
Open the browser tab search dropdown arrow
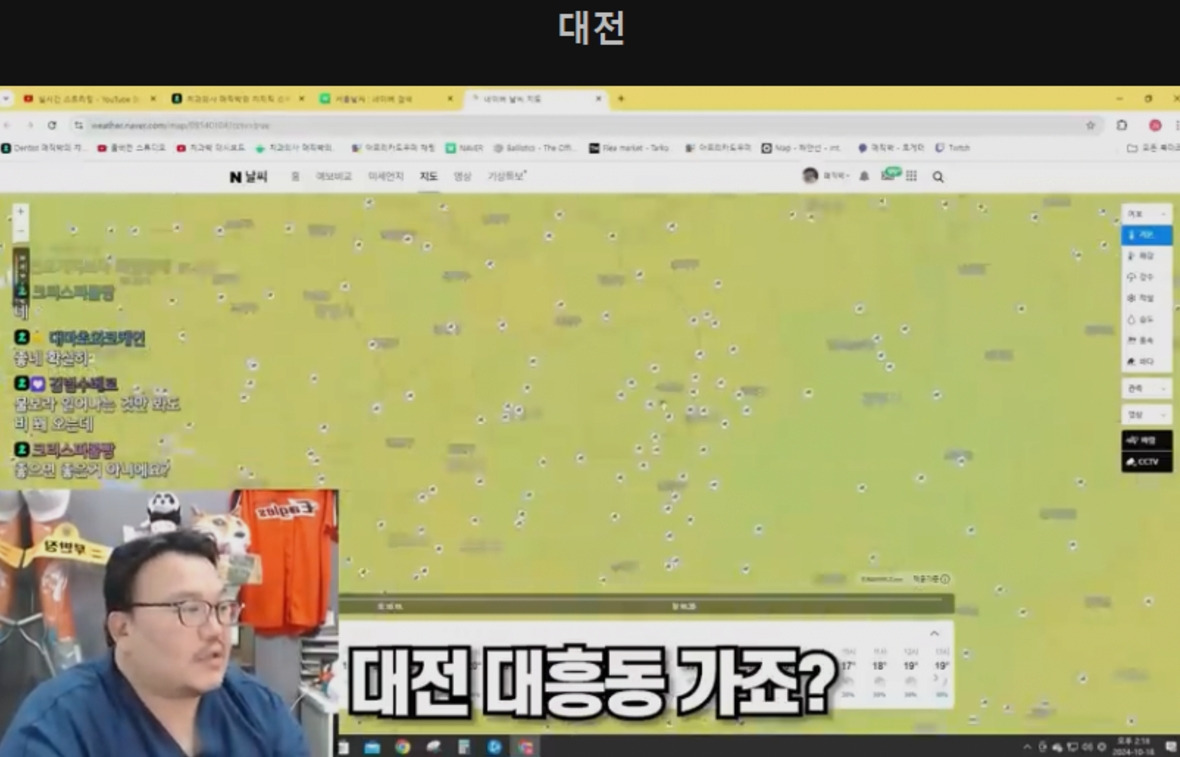pyautogui.click(x=6, y=99)
